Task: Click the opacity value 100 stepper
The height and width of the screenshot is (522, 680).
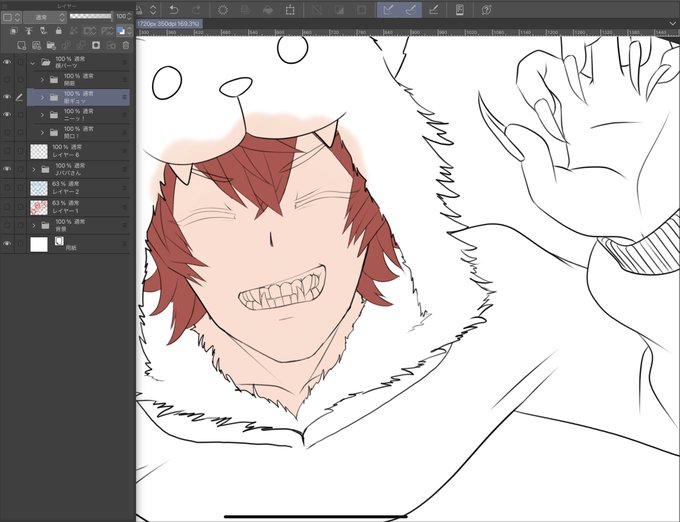Action: pyautogui.click(x=129, y=16)
